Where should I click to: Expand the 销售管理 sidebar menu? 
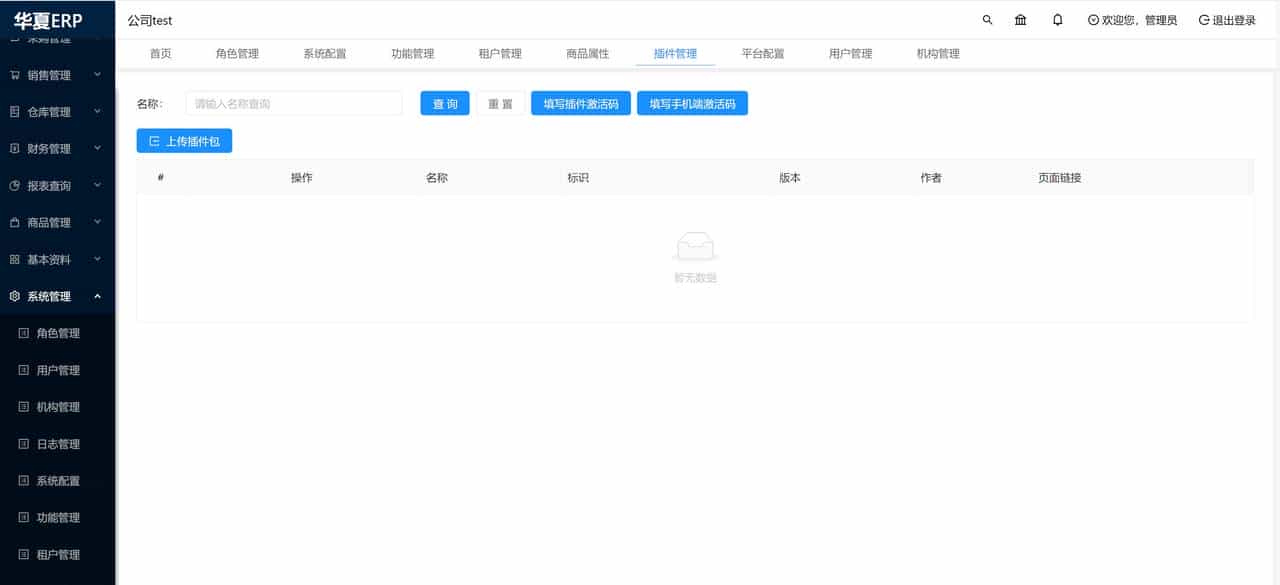coord(55,74)
